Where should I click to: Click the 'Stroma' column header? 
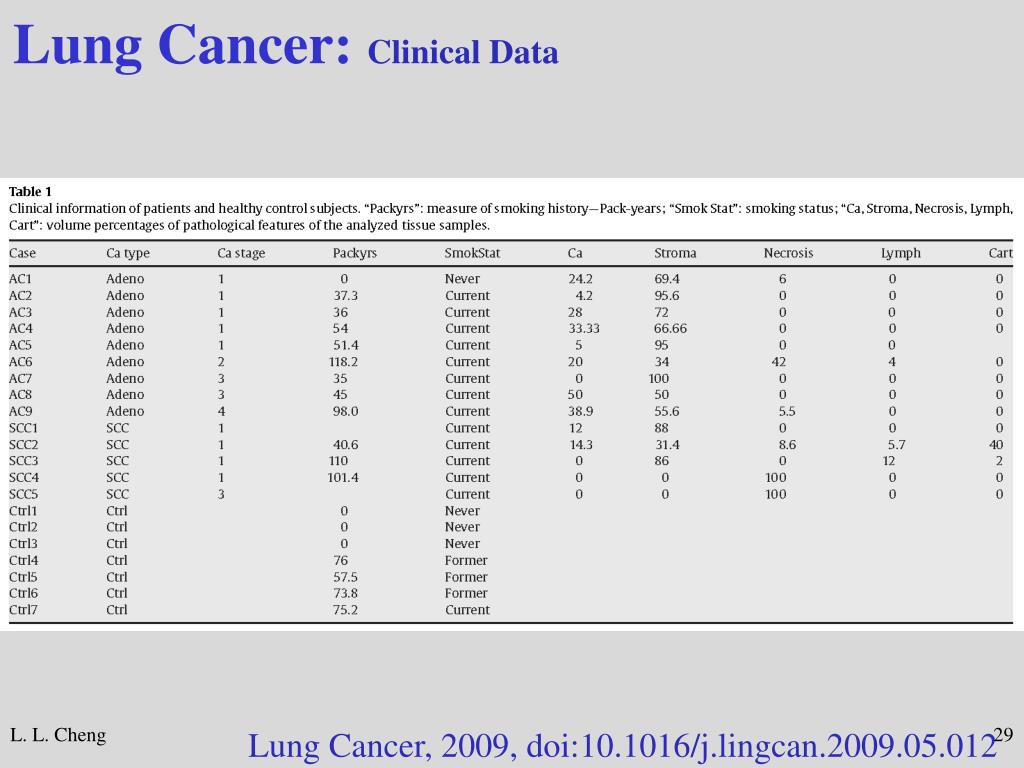point(675,253)
